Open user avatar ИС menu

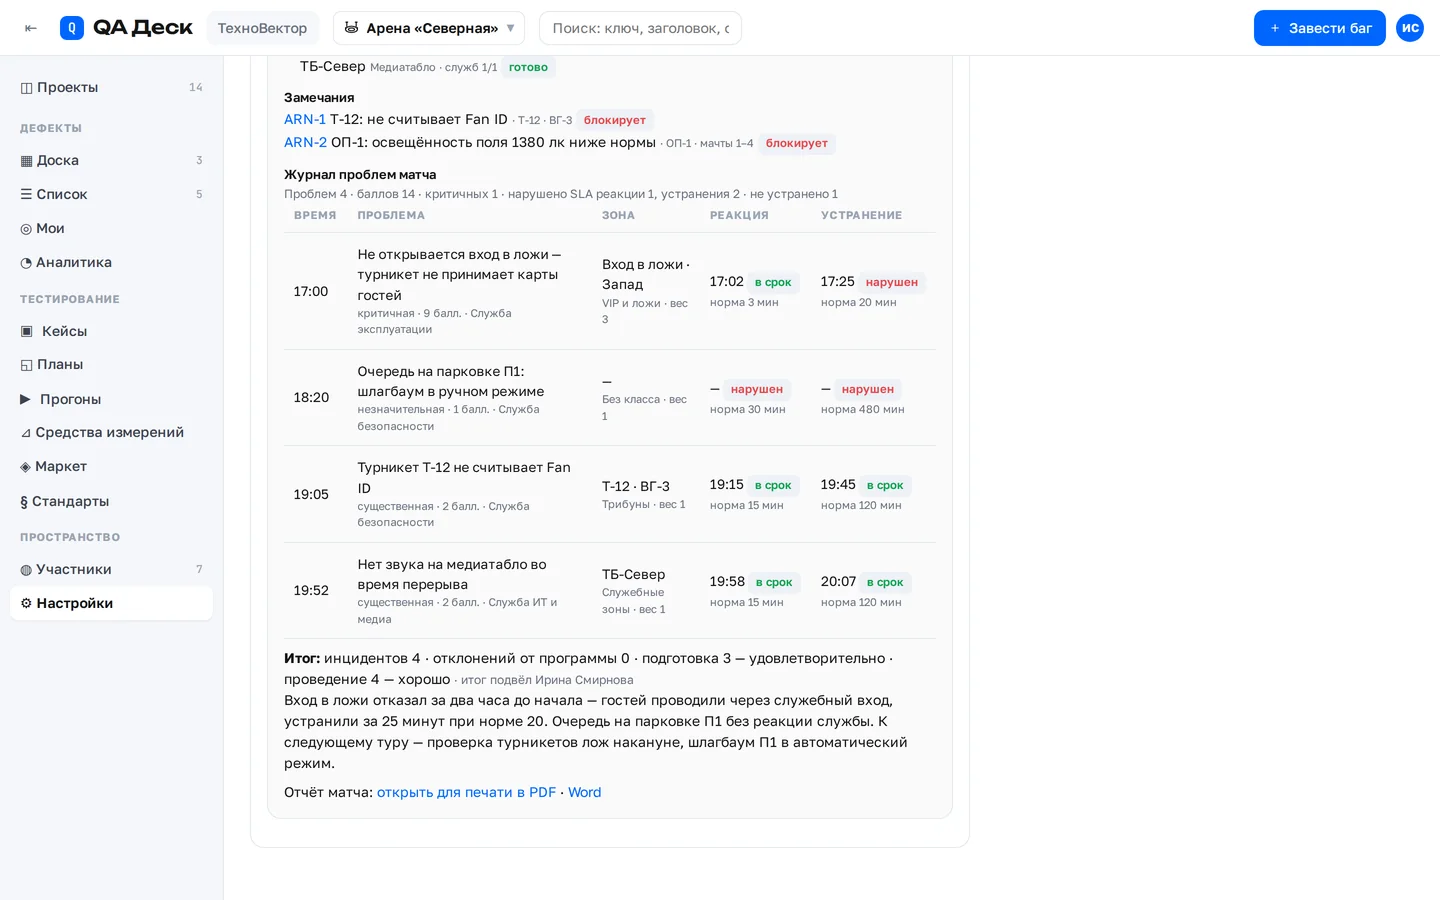coord(1410,28)
